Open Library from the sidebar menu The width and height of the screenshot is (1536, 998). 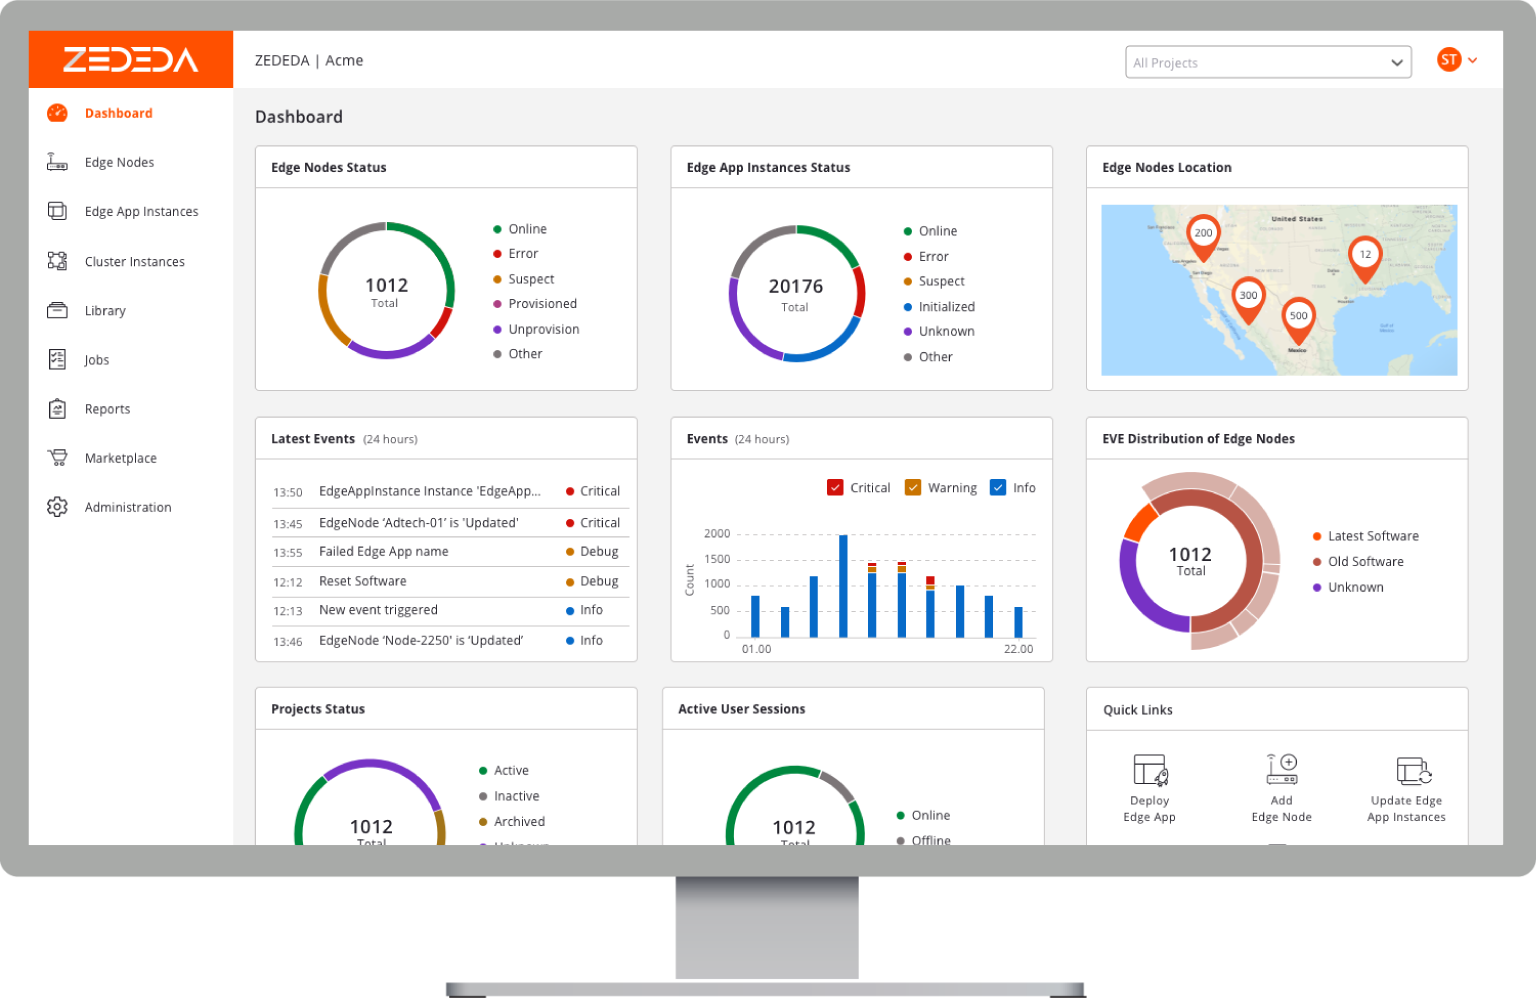coord(105,311)
